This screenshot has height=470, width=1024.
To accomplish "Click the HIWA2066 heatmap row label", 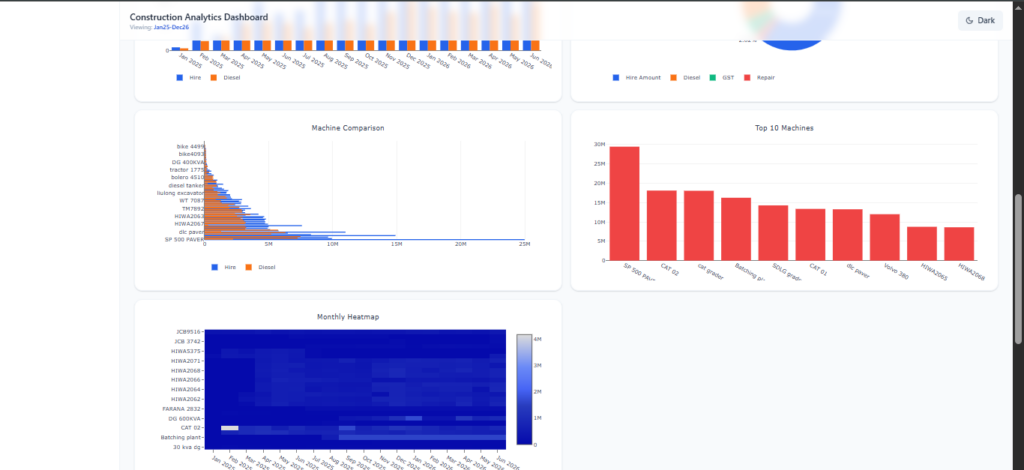I will coord(186,379).
